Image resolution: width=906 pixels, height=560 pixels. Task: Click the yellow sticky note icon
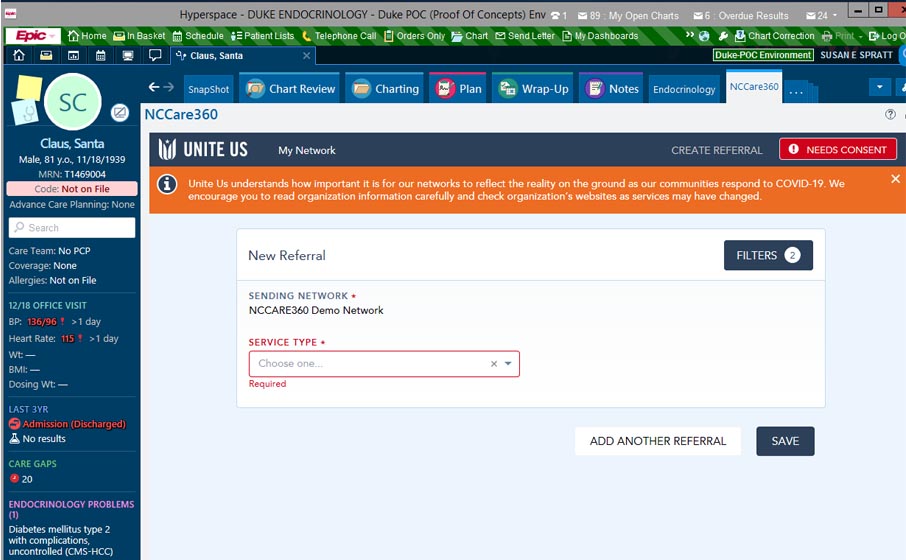[28, 88]
